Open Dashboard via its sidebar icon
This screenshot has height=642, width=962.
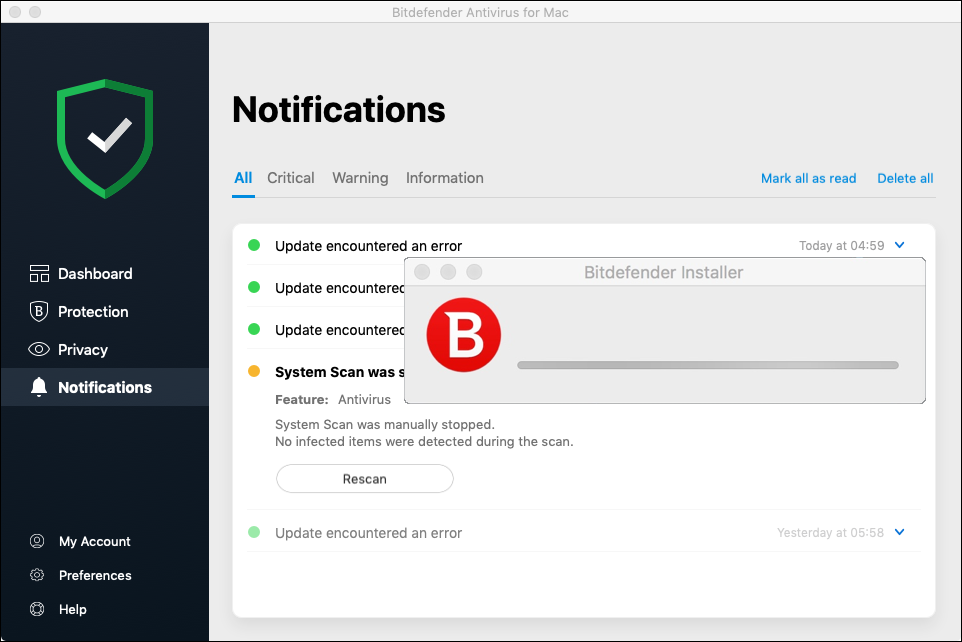[39, 274]
